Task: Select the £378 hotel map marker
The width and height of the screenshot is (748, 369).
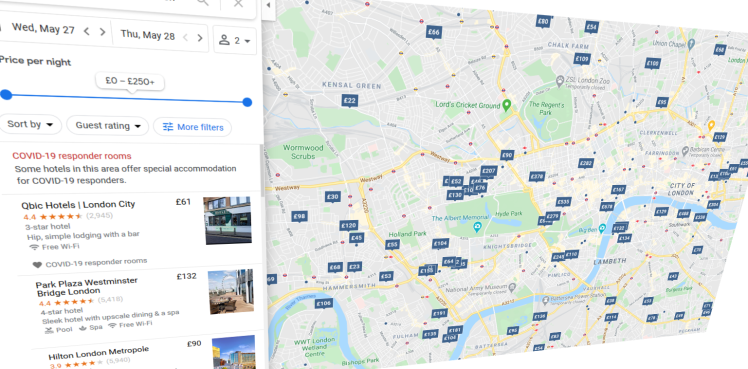Action: (537, 177)
